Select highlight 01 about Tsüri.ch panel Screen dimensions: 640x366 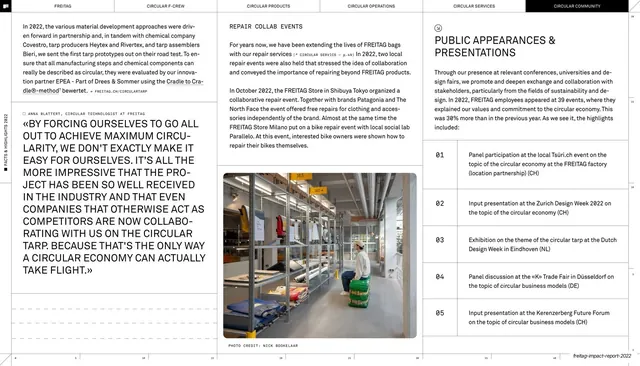pyautogui.click(x=526, y=164)
